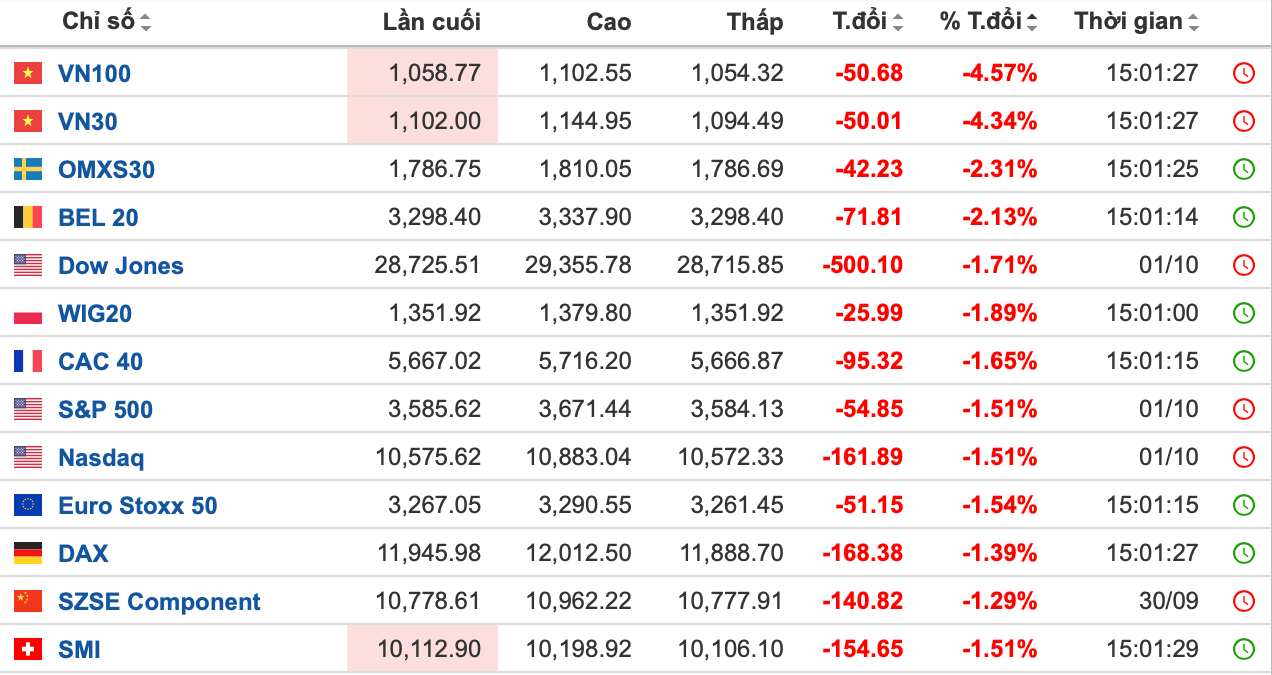Screen dimensions: 1272x675
Task: Click the Lần cuối column header
Action: tap(431, 22)
